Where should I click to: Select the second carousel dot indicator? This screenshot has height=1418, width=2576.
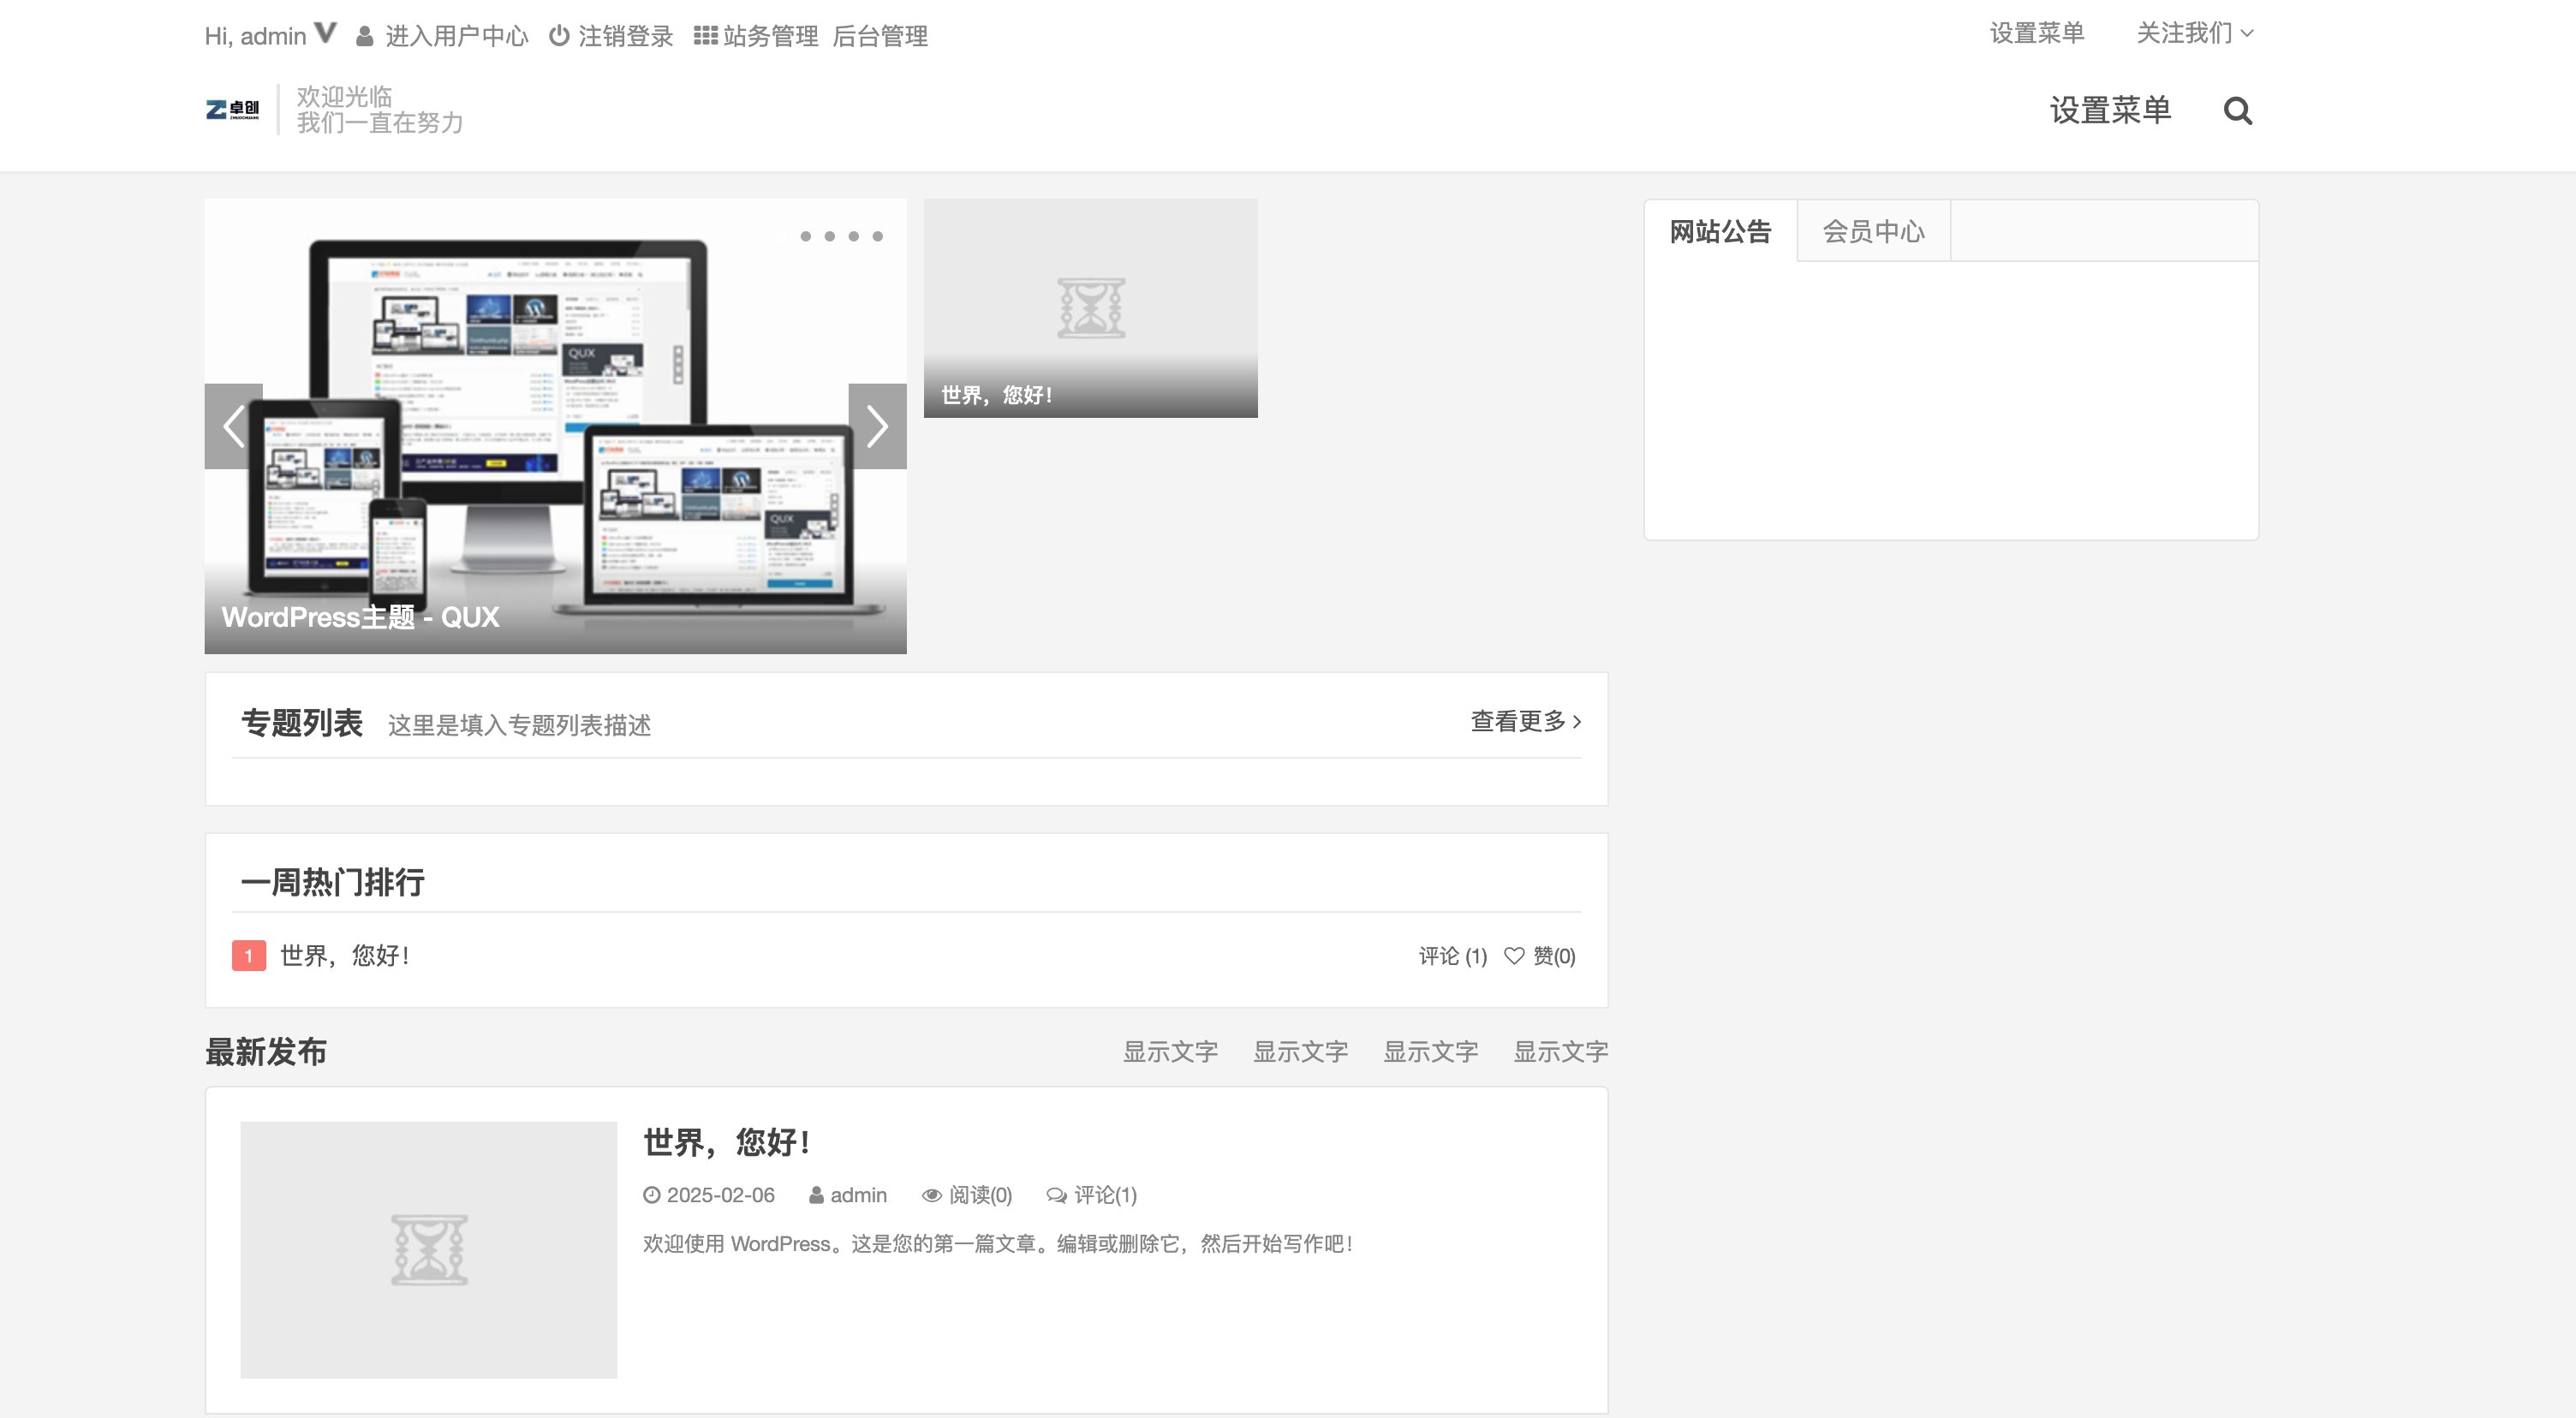[829, 236]
